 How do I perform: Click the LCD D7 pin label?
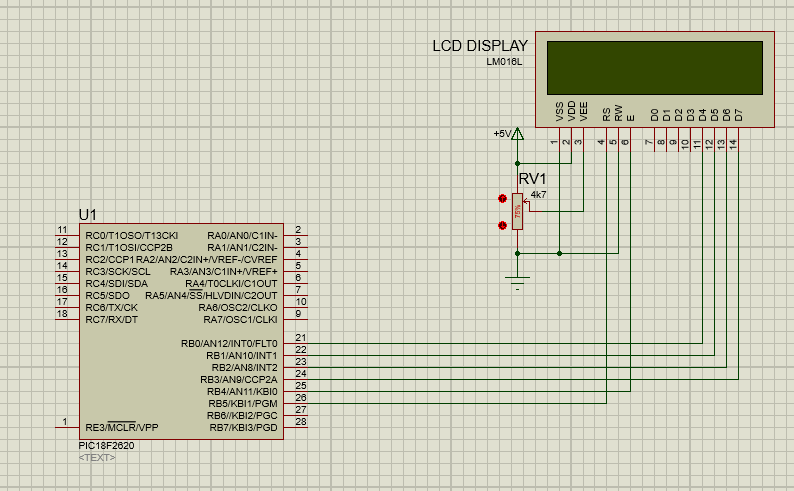click(738, 115)
